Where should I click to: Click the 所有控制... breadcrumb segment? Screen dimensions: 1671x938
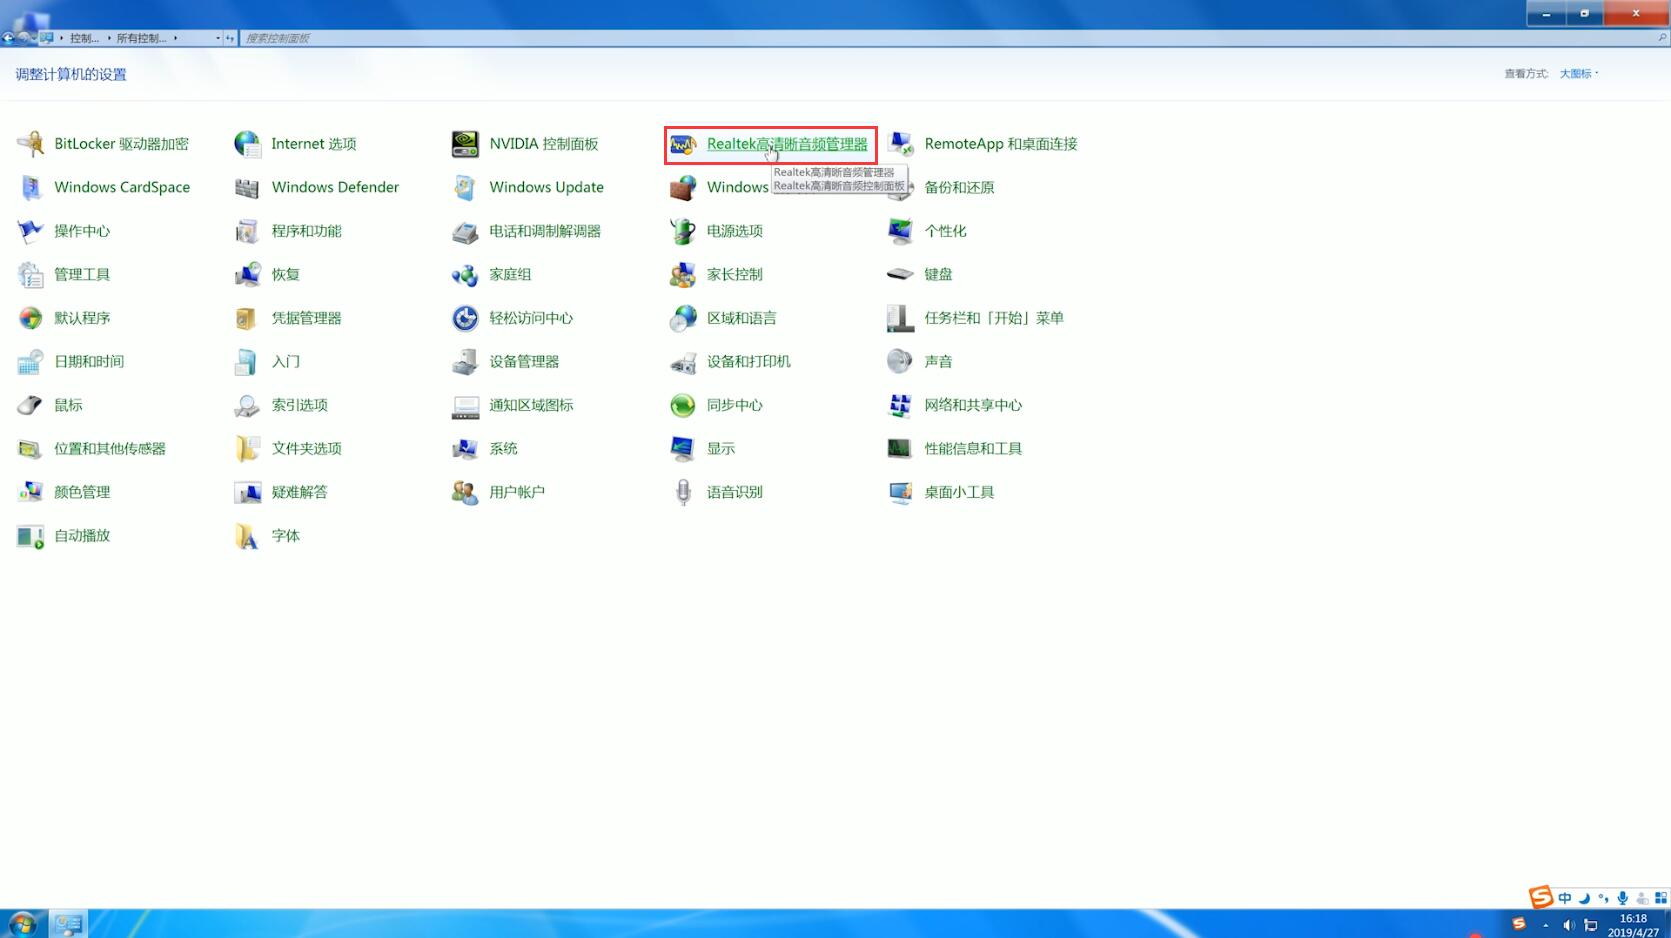141,38
